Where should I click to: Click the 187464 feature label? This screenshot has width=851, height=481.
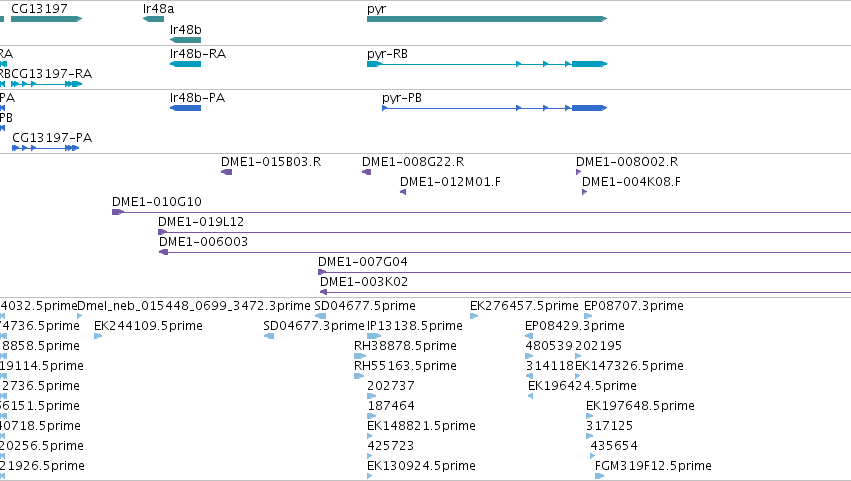click(391, 407)
